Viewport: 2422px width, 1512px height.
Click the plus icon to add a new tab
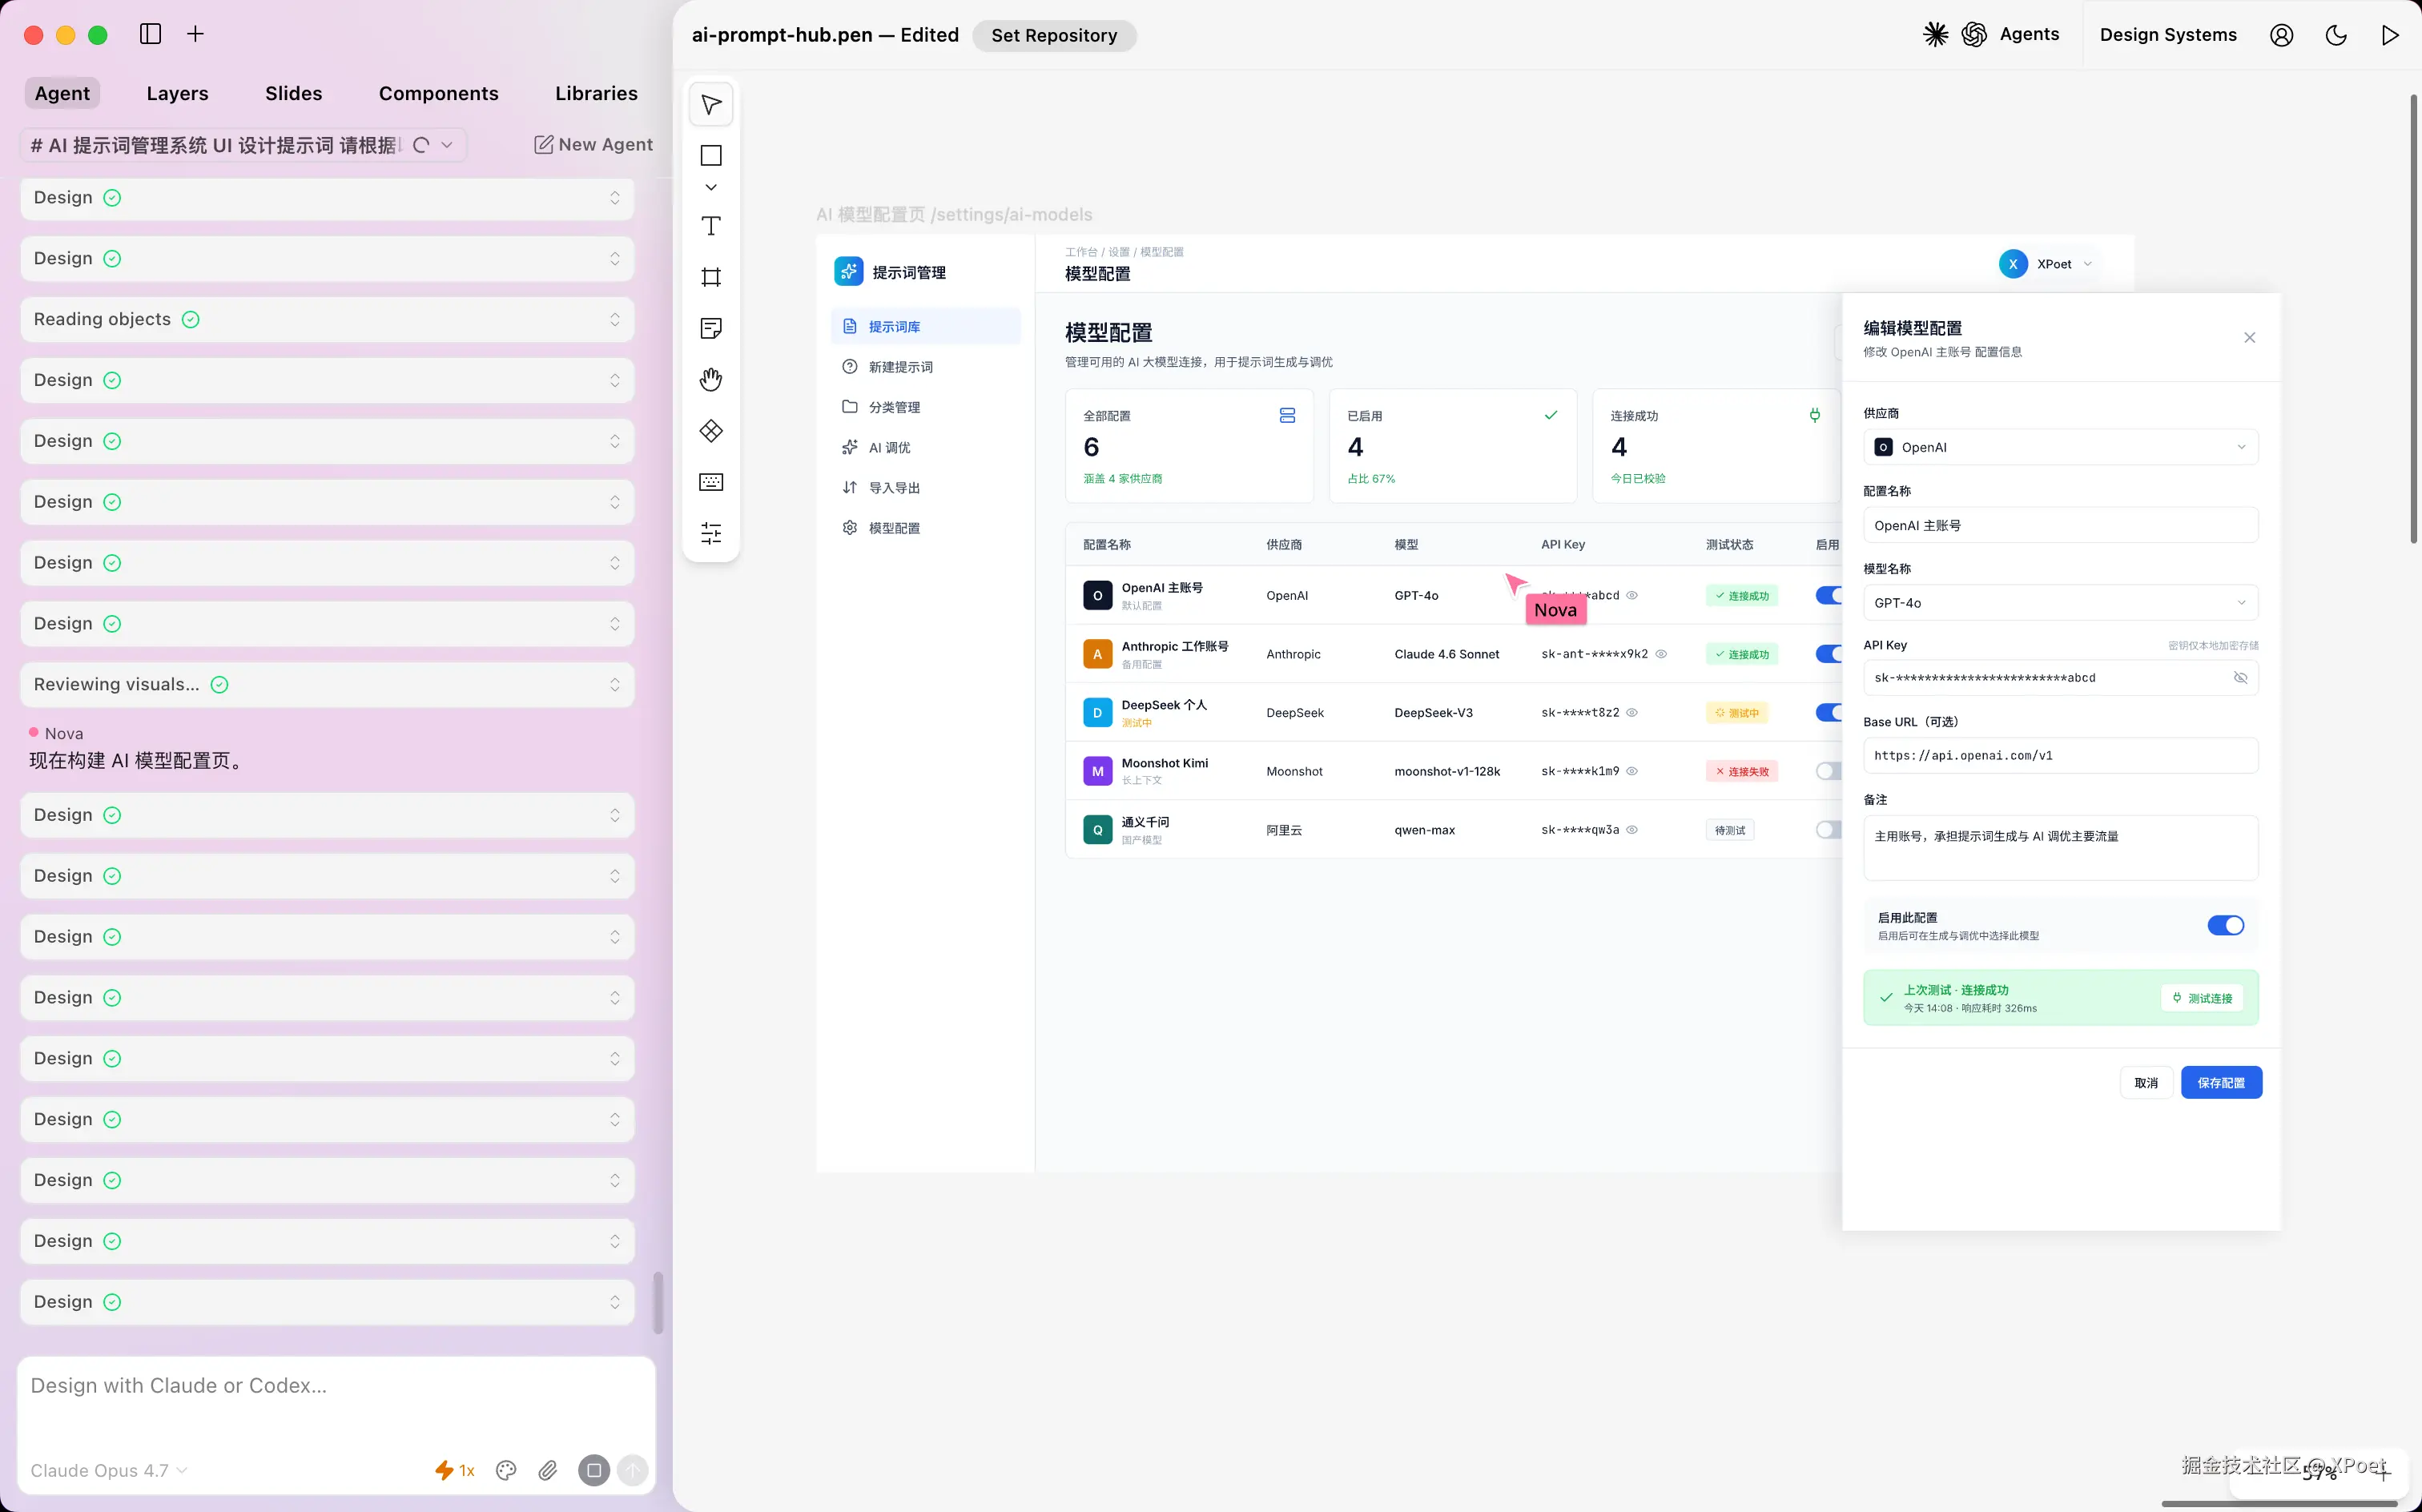pyautogui.click(x=196, y=34)
